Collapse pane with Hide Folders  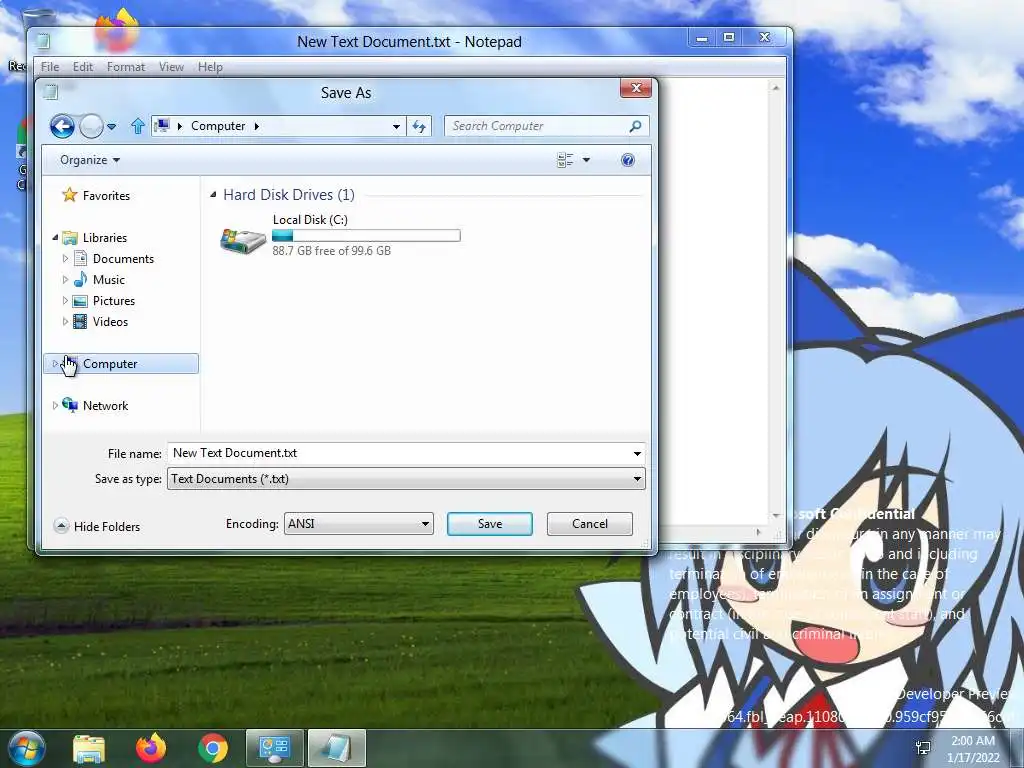point(97,526)
